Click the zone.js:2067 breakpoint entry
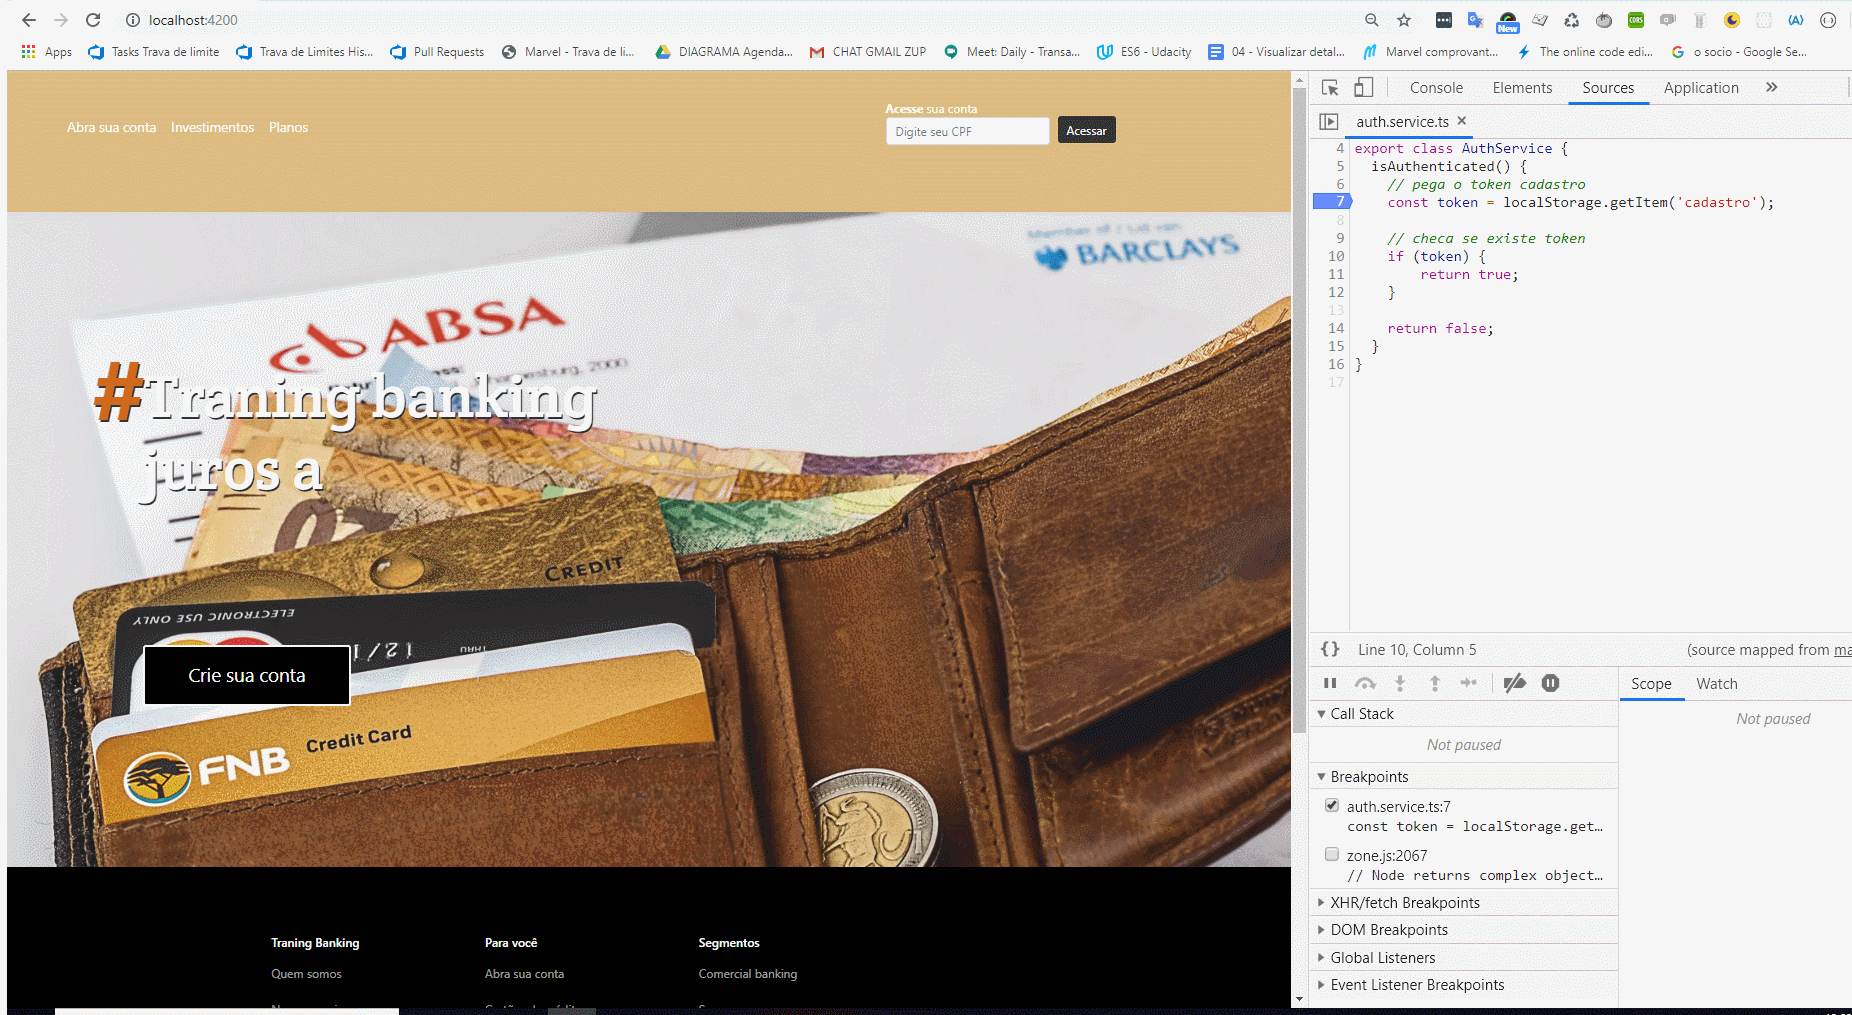The image size is (1852, 1015). (1474, 865)
